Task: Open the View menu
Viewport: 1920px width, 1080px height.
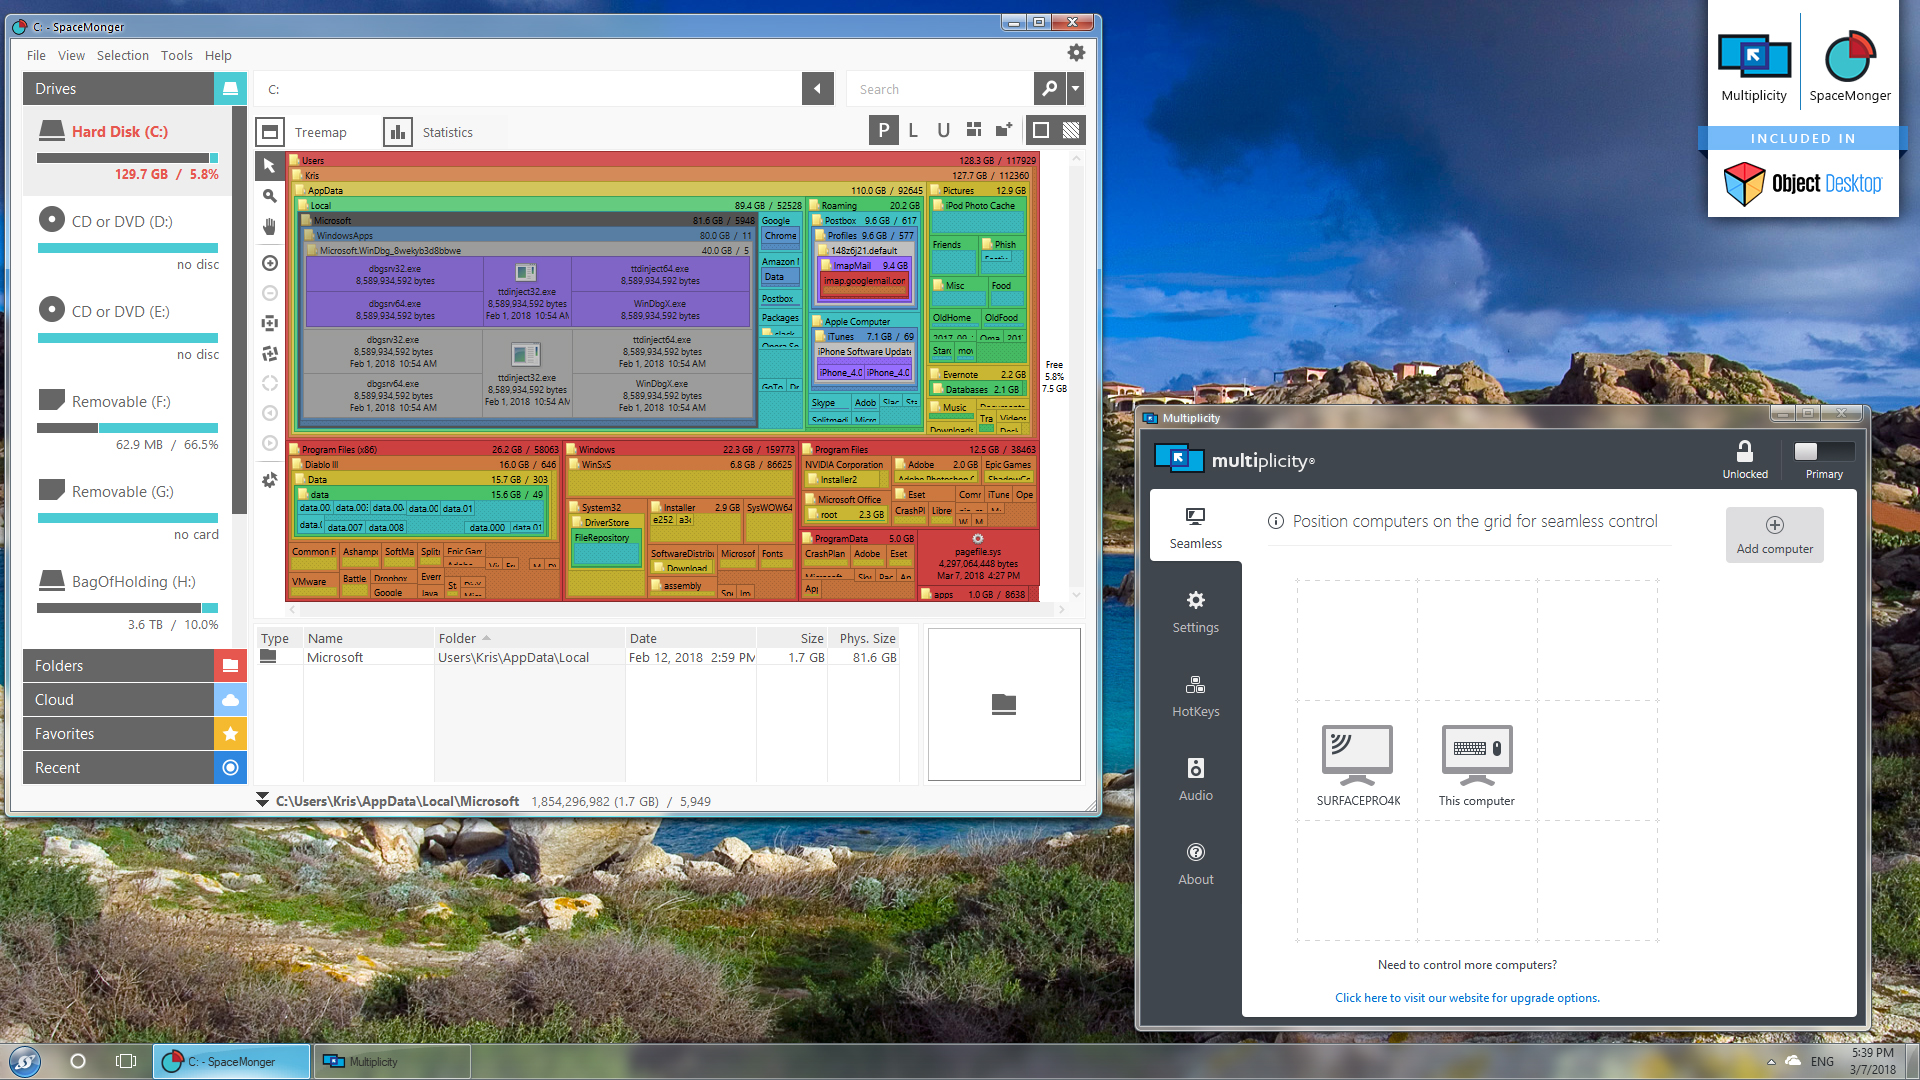Action: coord(71,55)
